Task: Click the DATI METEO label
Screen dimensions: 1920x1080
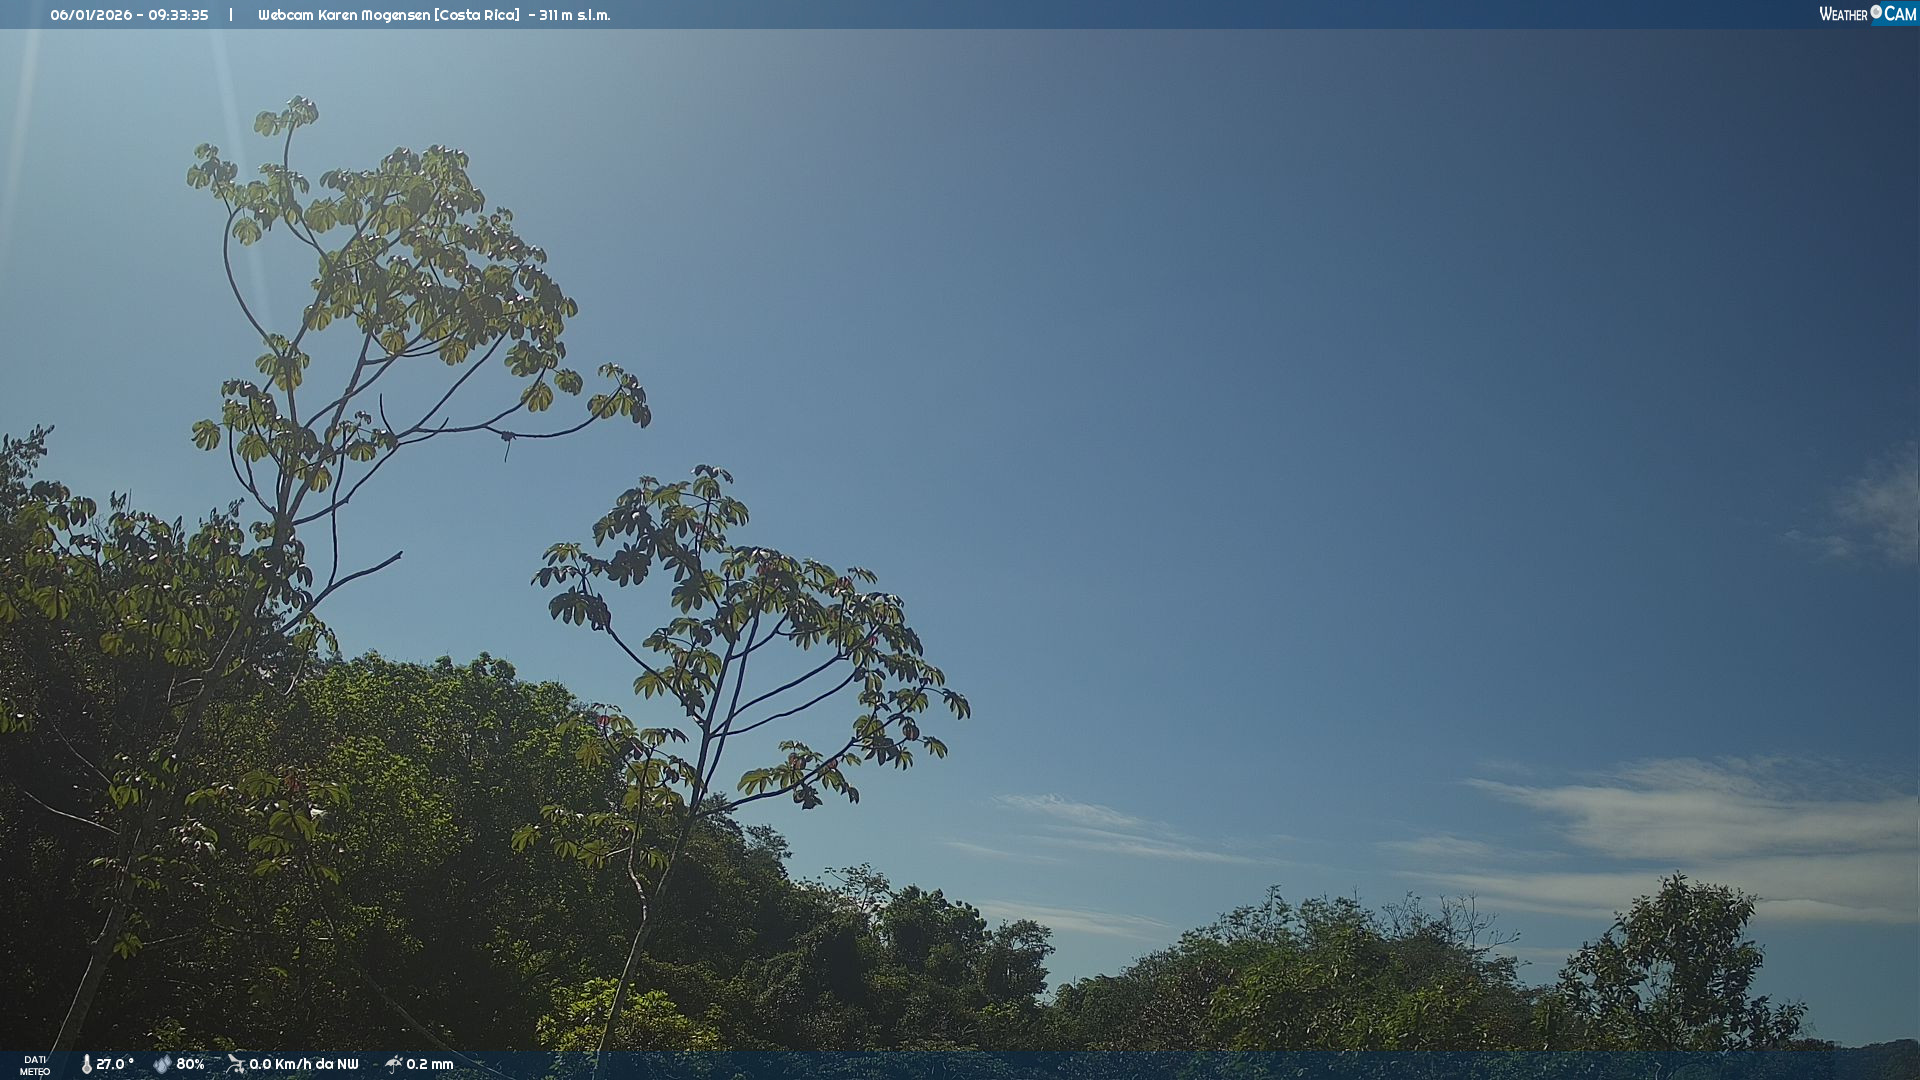Action: (35, 1065)
